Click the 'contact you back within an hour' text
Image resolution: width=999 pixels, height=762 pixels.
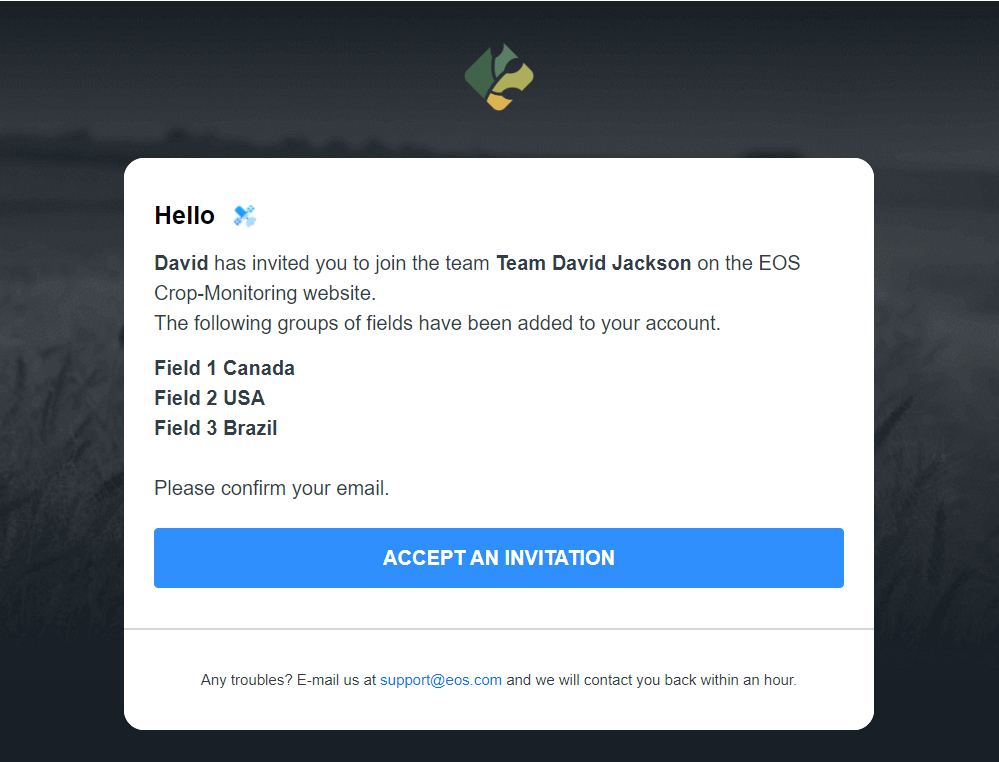(x=690, y=680)
